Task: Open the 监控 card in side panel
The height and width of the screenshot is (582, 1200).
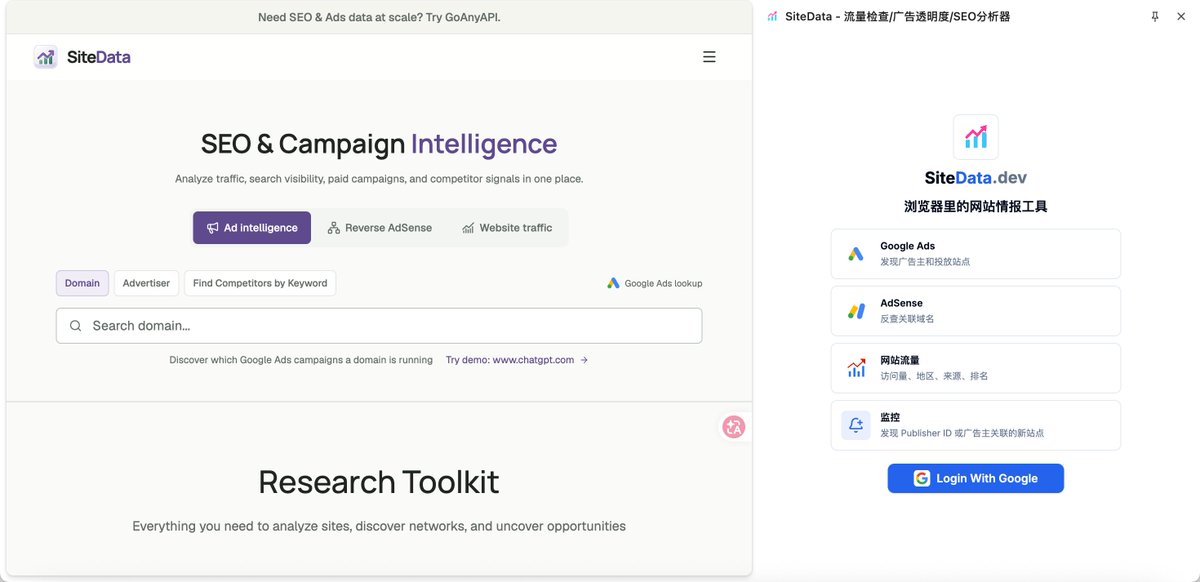Action: tap(976, 425)
